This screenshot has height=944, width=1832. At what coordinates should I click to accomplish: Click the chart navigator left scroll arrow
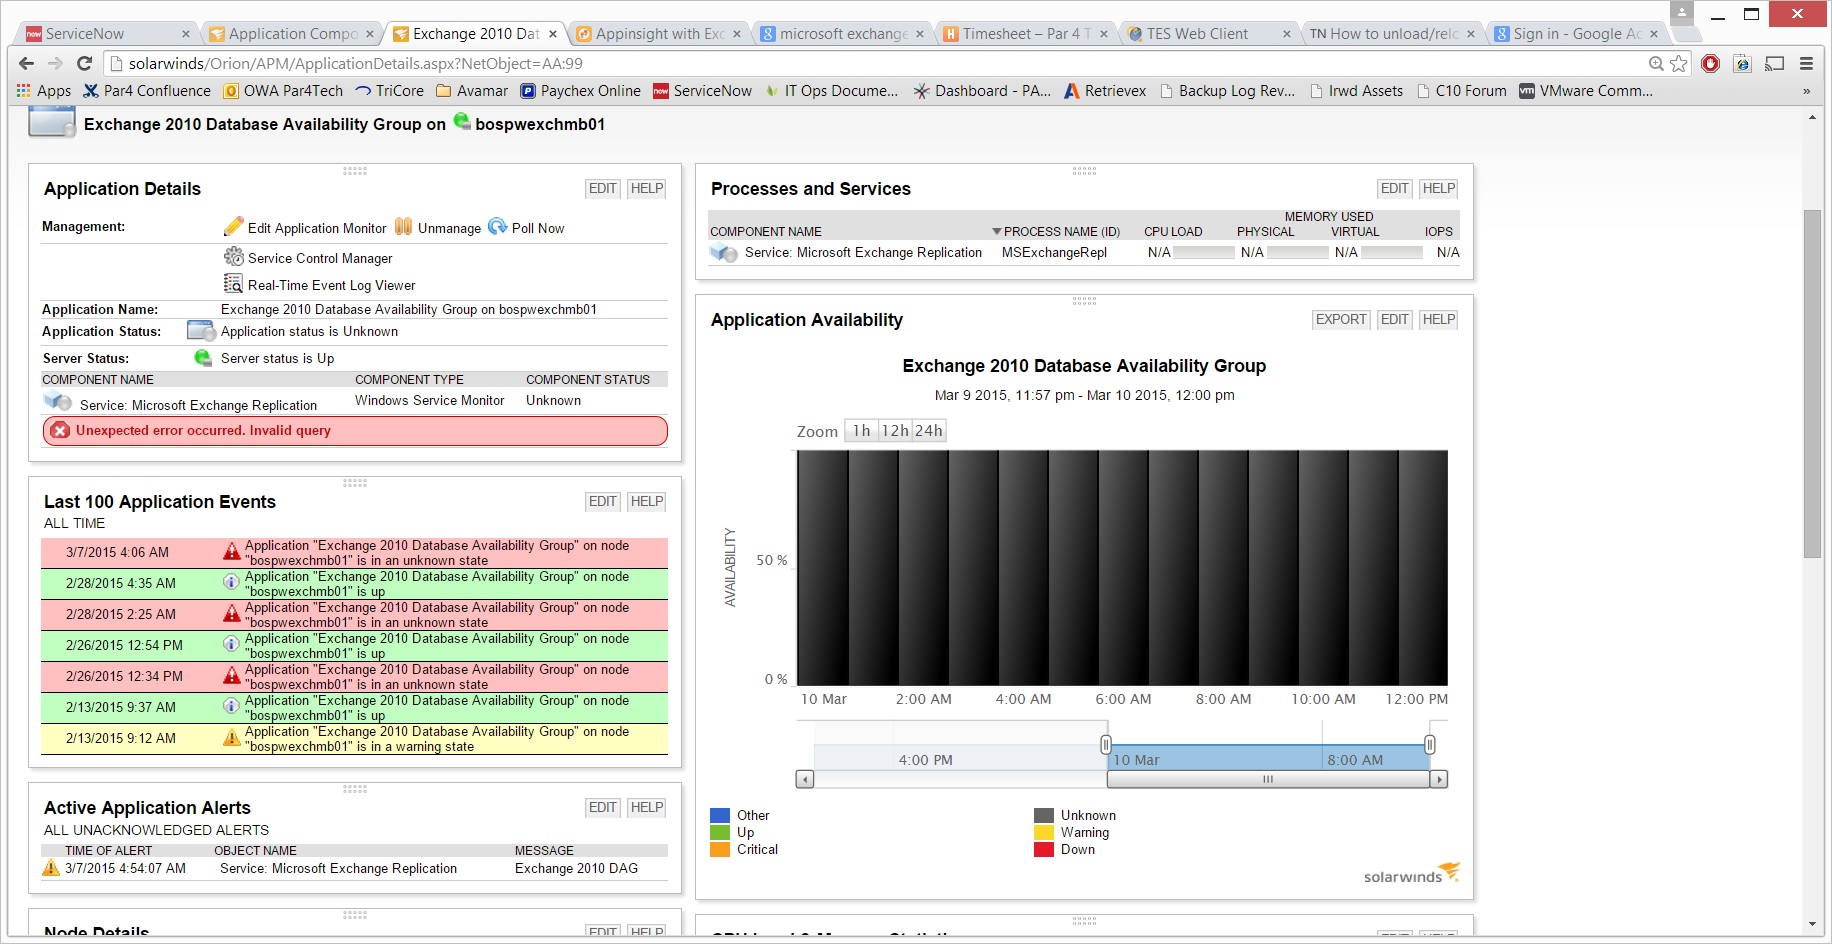click(x=805, y=780)
